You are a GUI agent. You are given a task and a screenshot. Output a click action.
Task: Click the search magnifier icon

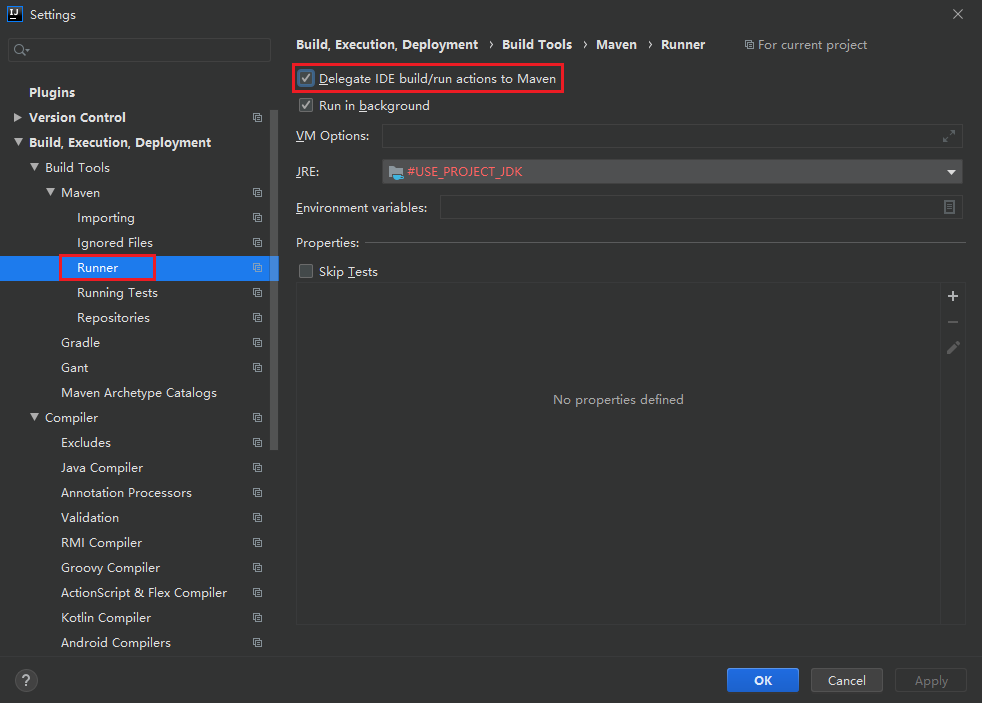pos(21,50)
